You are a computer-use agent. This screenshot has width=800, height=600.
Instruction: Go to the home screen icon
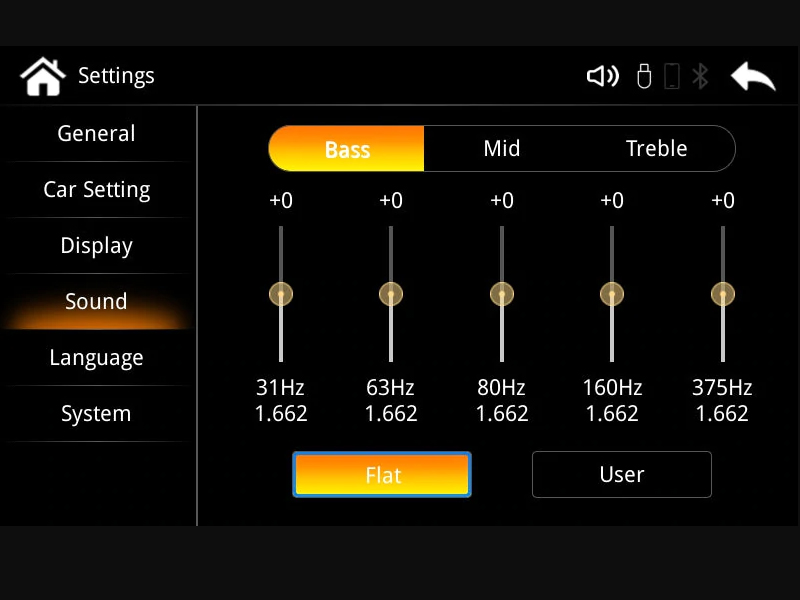[42, 76]
